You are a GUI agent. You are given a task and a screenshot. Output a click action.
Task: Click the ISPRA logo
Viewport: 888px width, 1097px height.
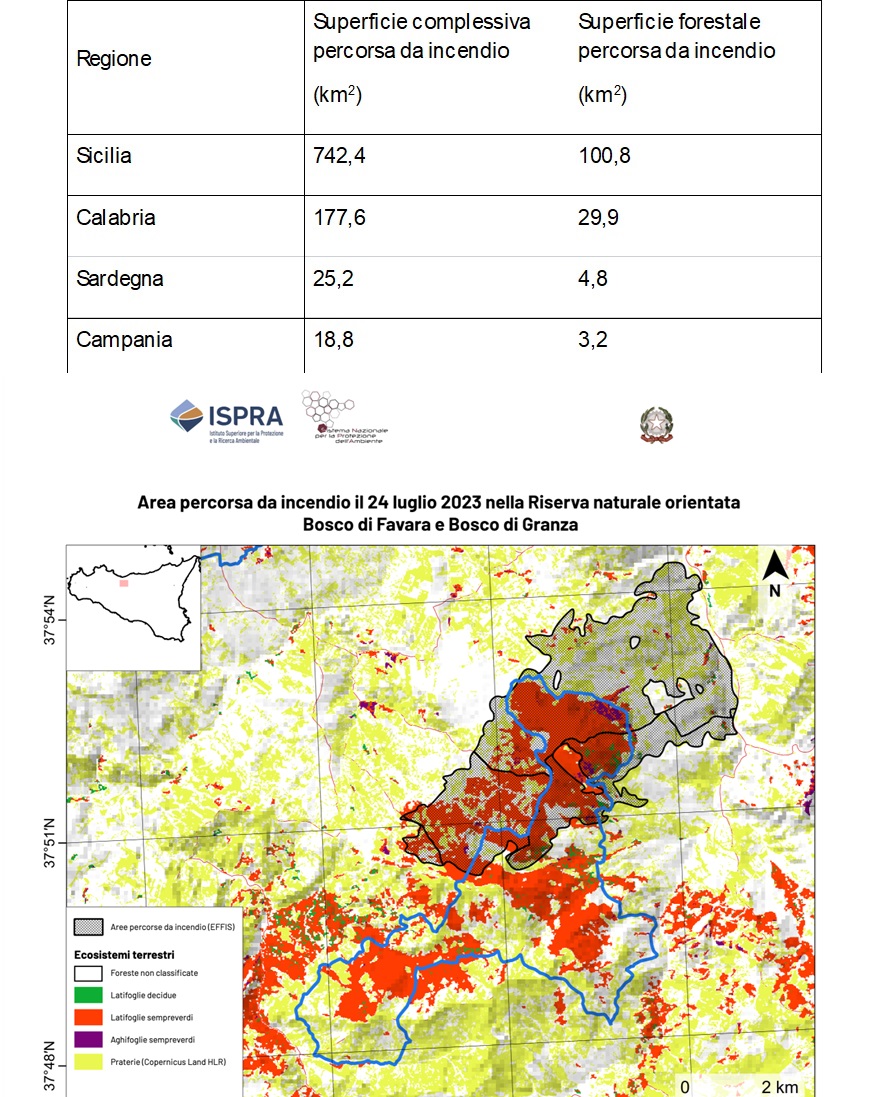(x=227, y=421)
